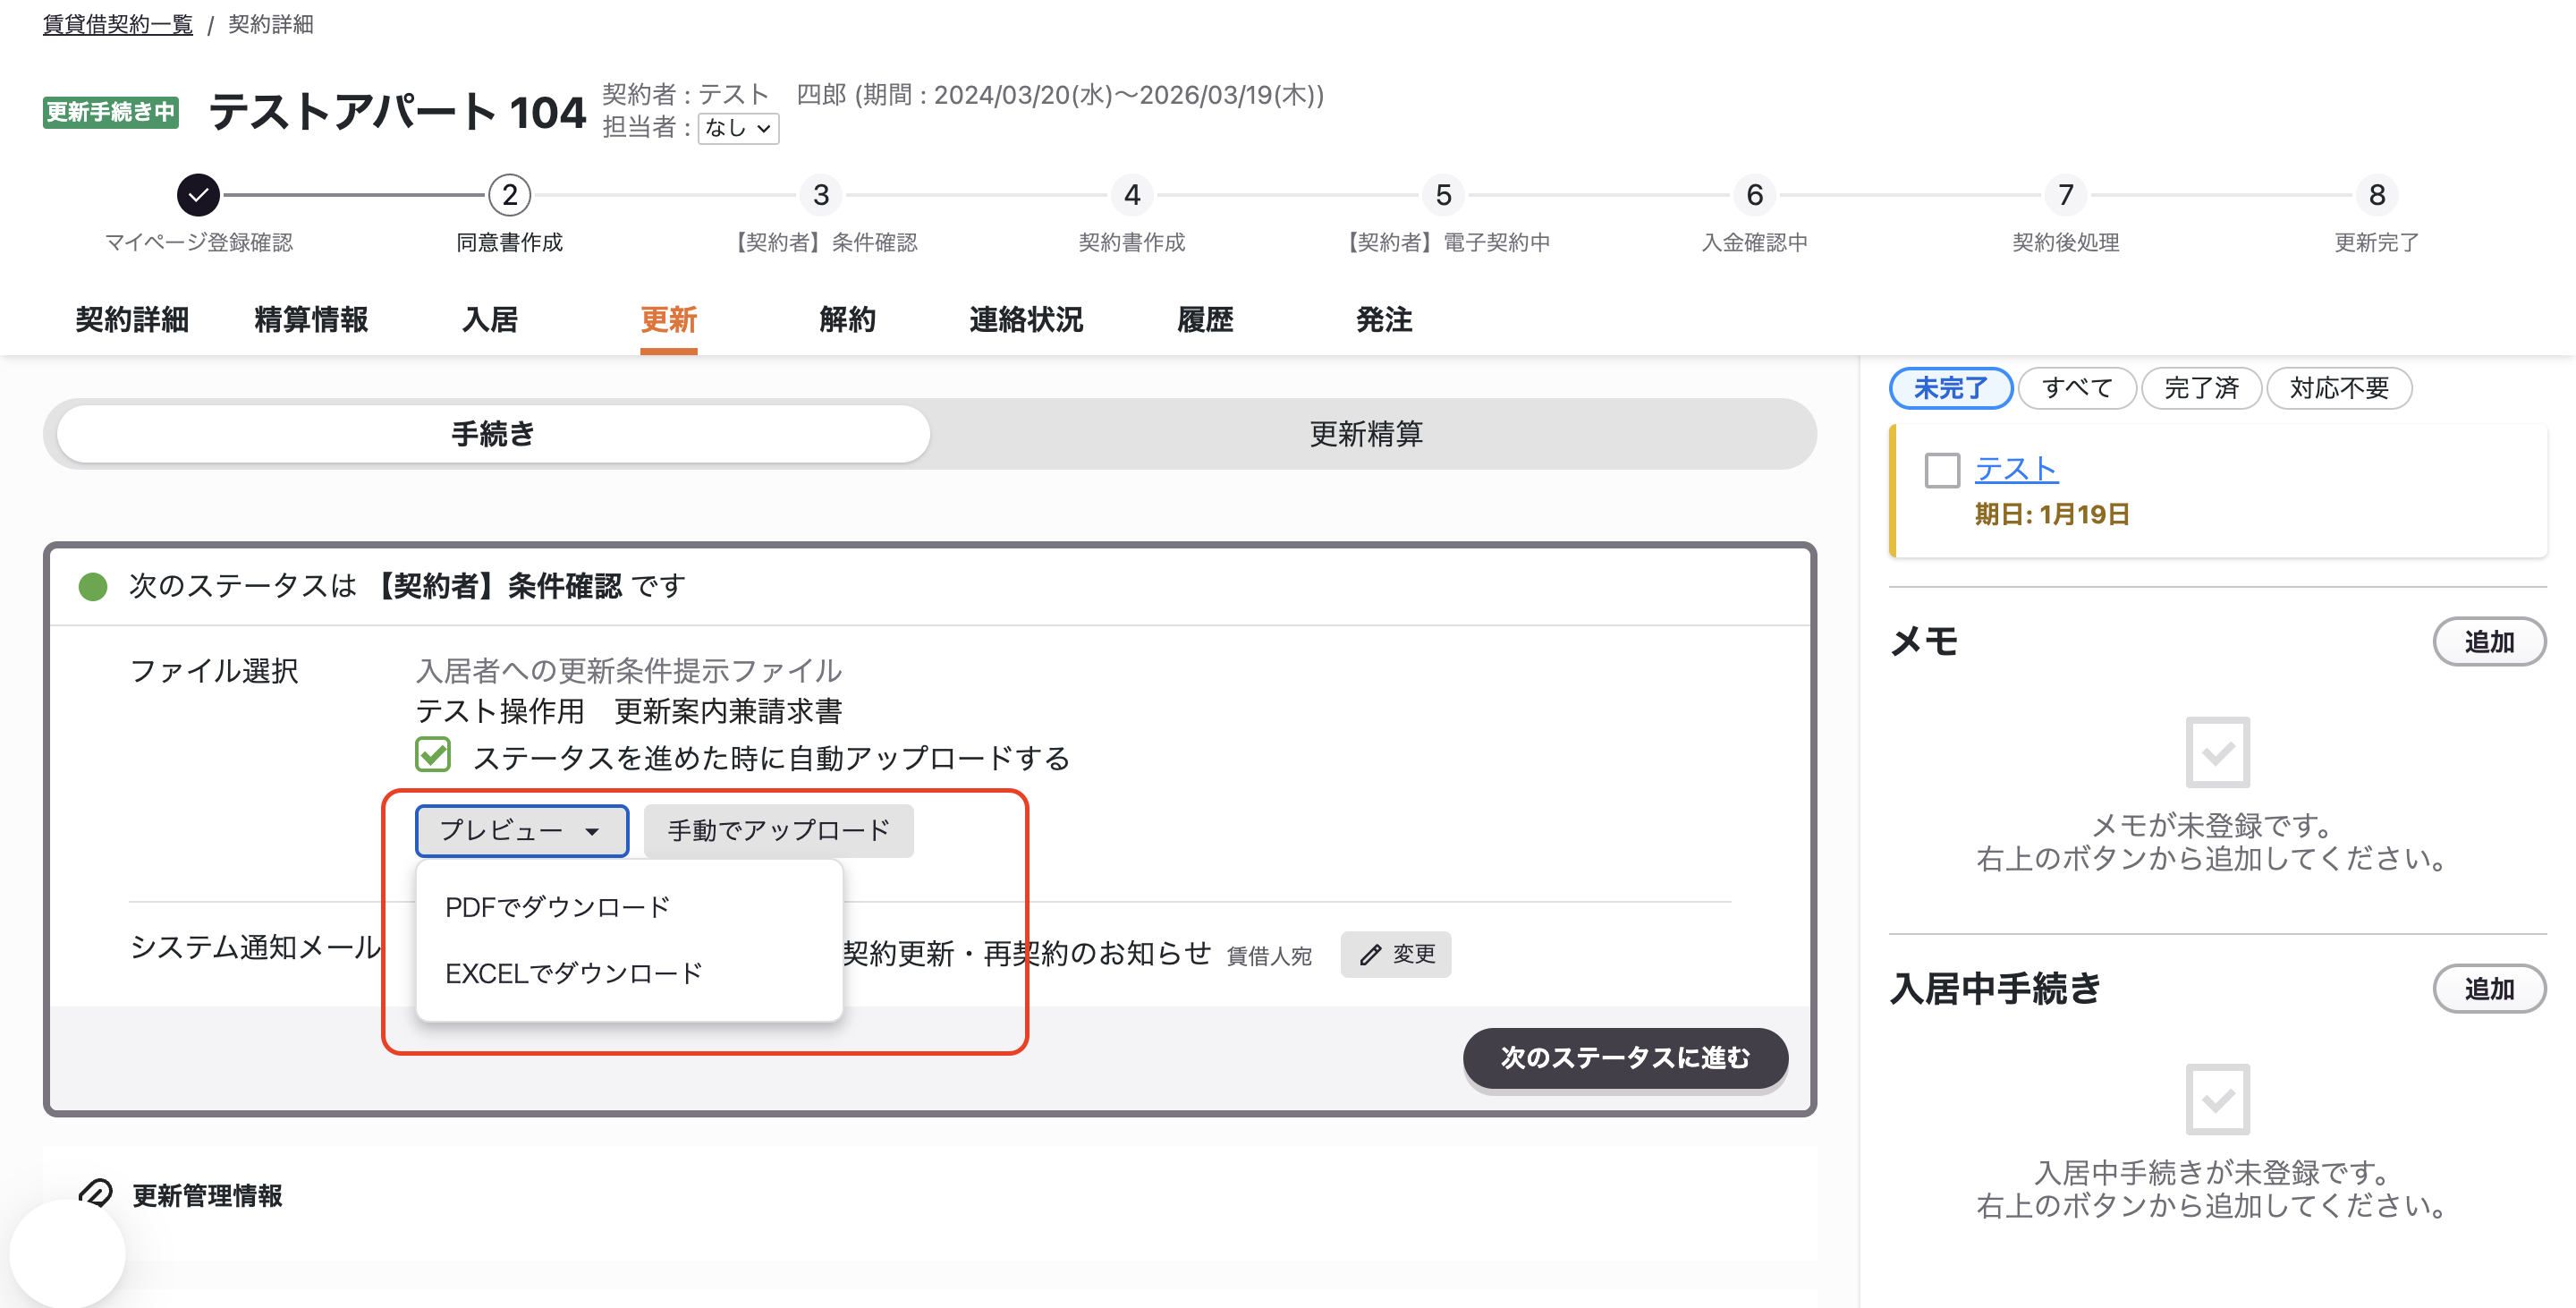Click 変更 button for notification mail

tap(1396, 954)
